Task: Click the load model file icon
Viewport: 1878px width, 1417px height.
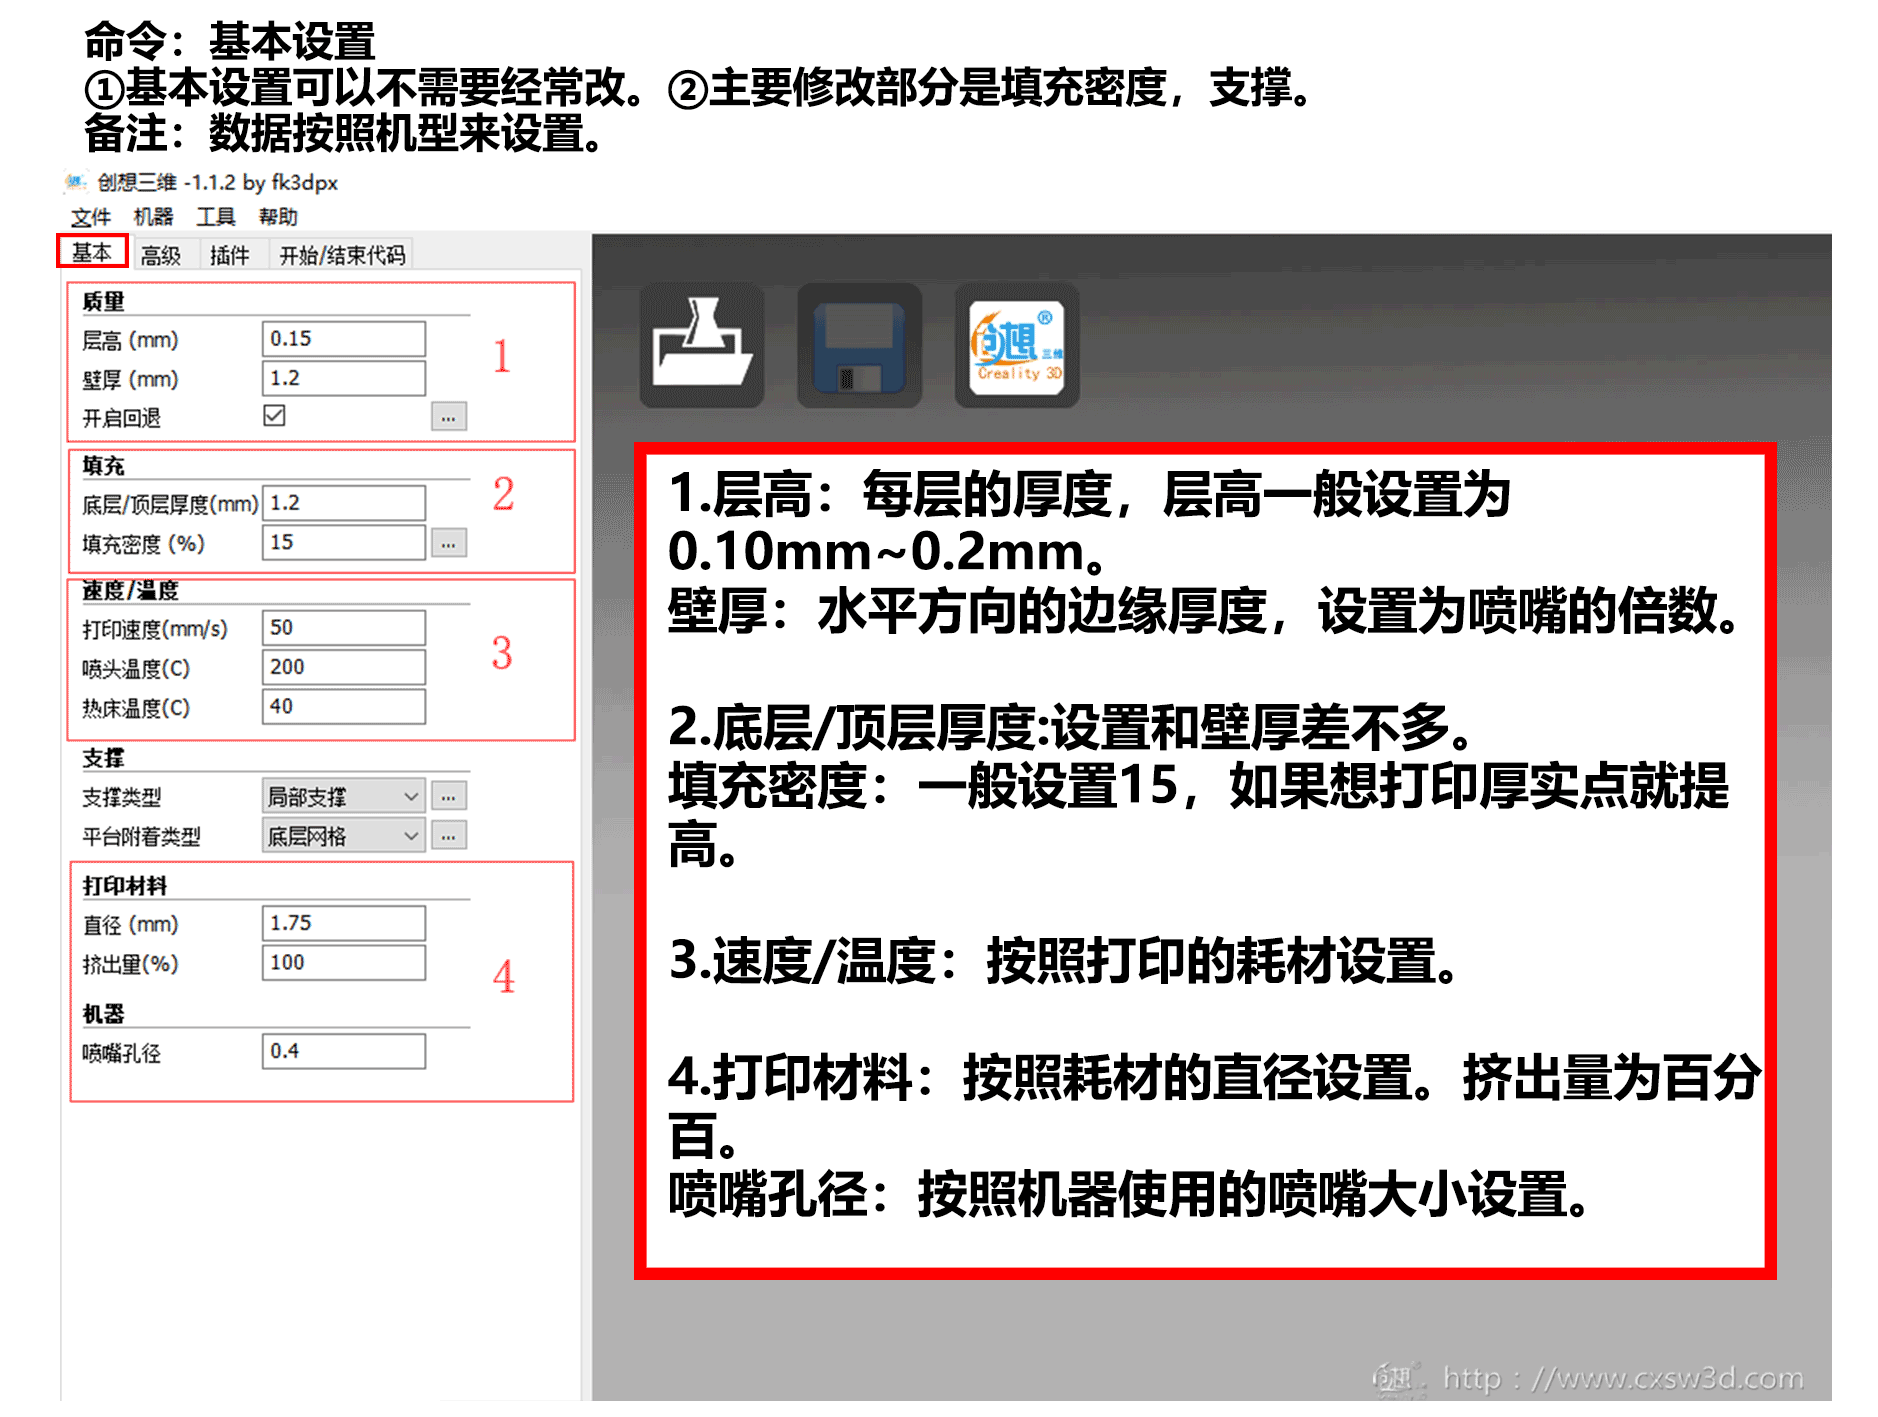Action: tap(702, 345)
